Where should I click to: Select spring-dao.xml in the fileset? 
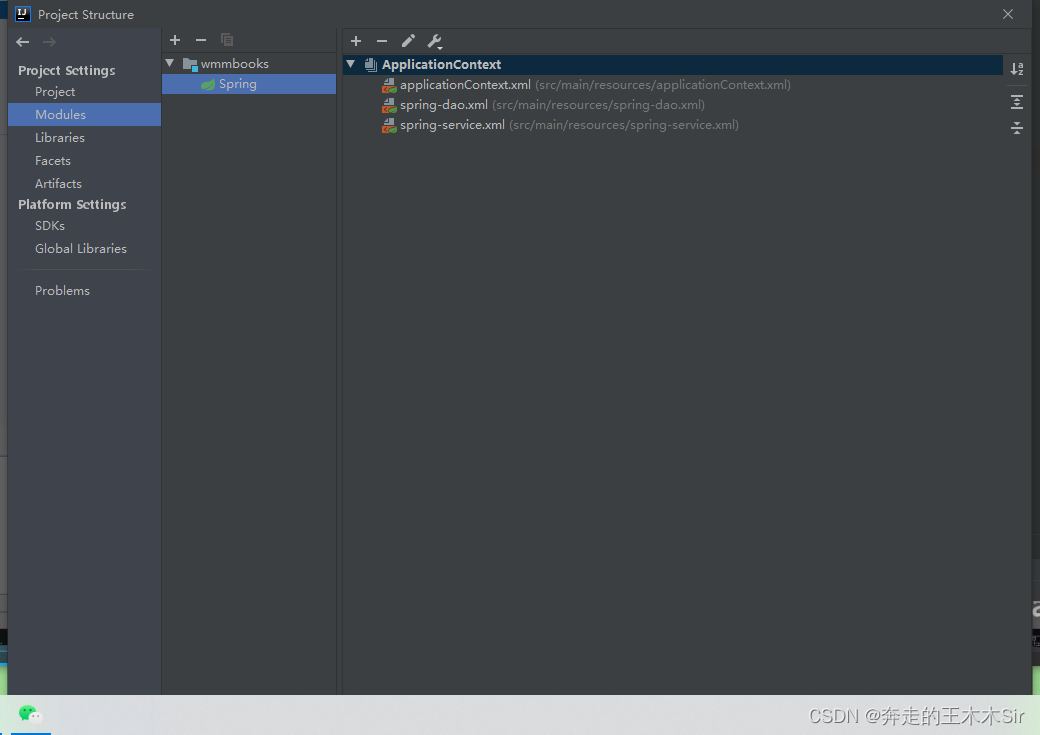pos(444,105)
